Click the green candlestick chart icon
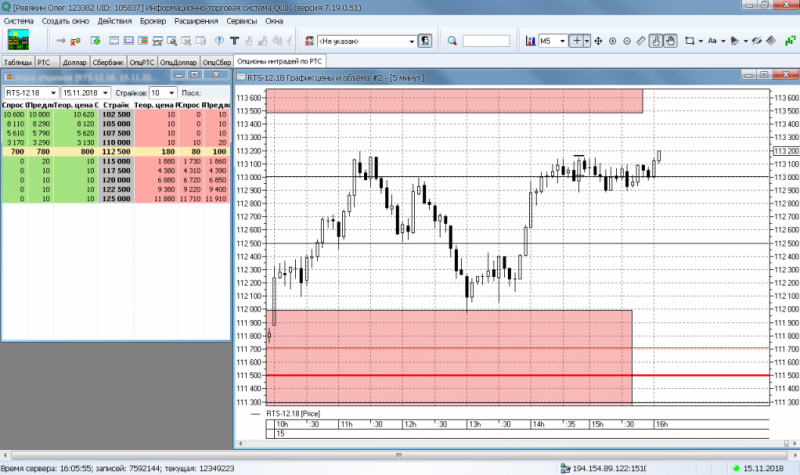 click(790, 40)
